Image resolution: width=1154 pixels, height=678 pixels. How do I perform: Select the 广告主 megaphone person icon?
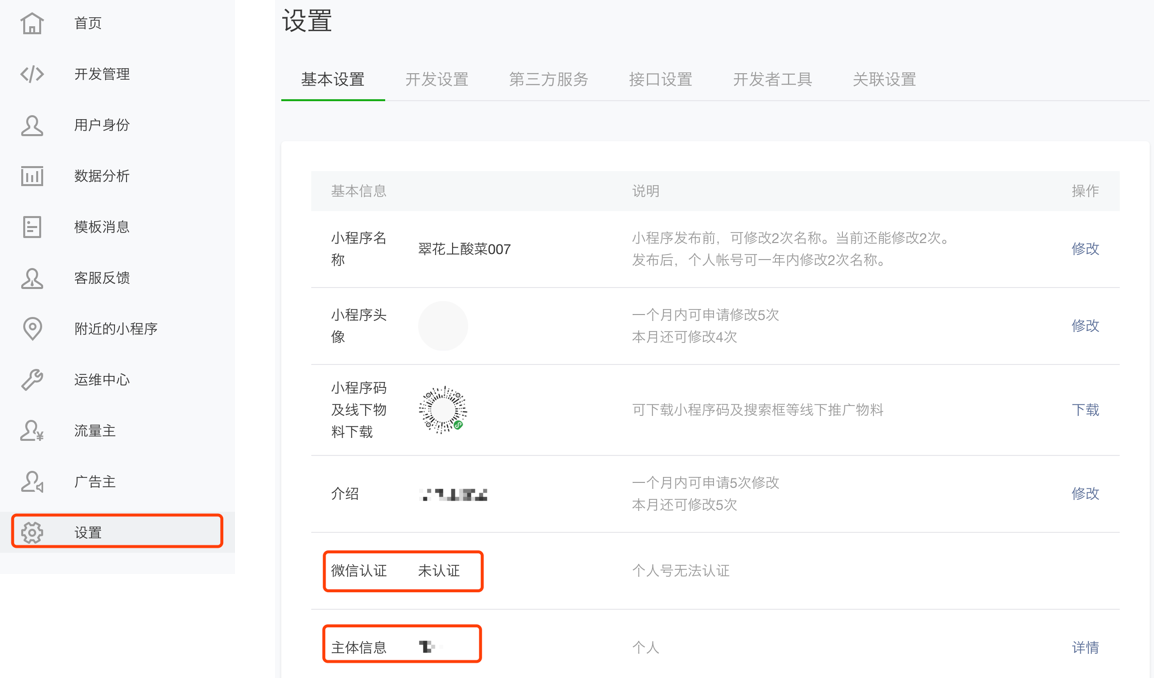tap(32, 482)
